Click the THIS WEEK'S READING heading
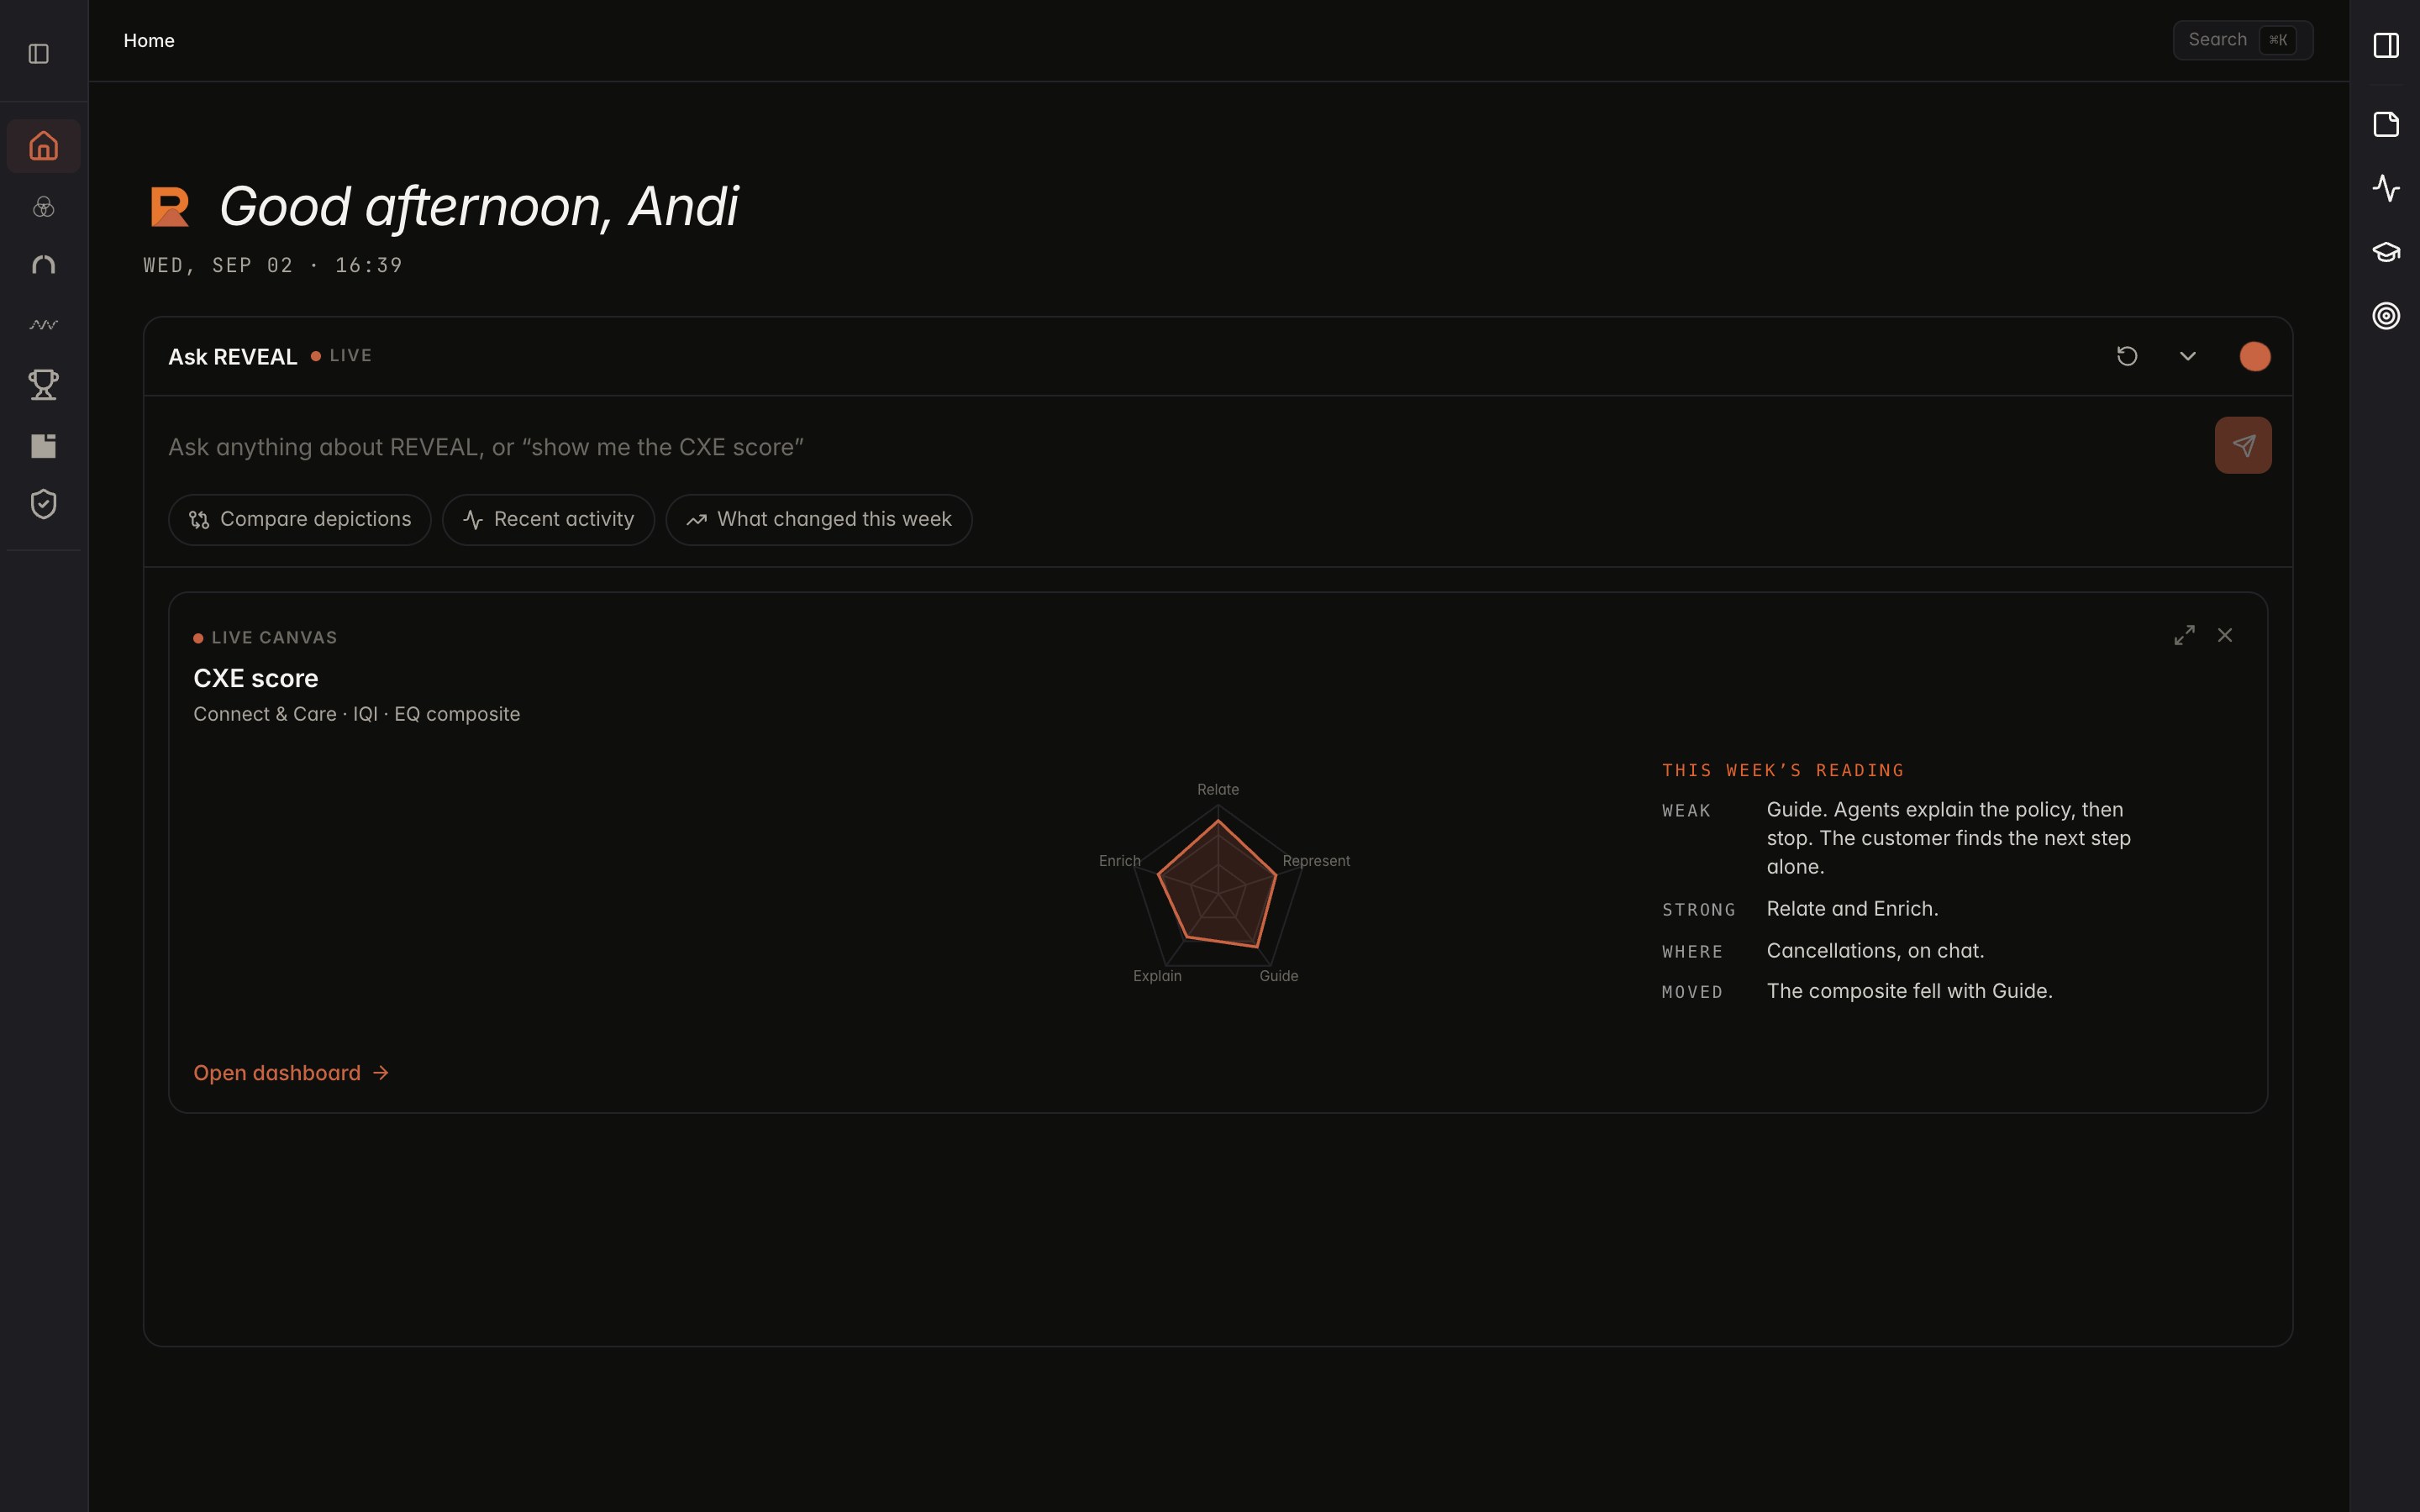 (x=1783, y=770)
